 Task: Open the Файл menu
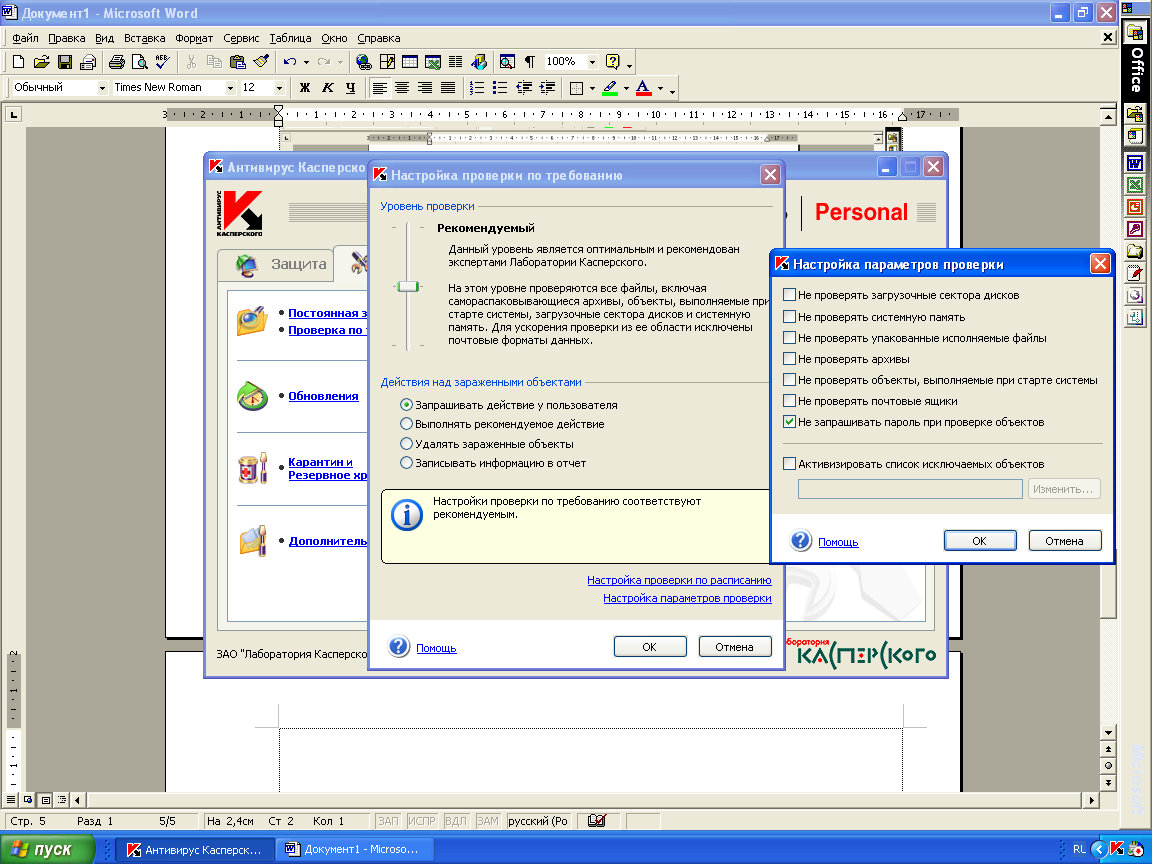25,38
